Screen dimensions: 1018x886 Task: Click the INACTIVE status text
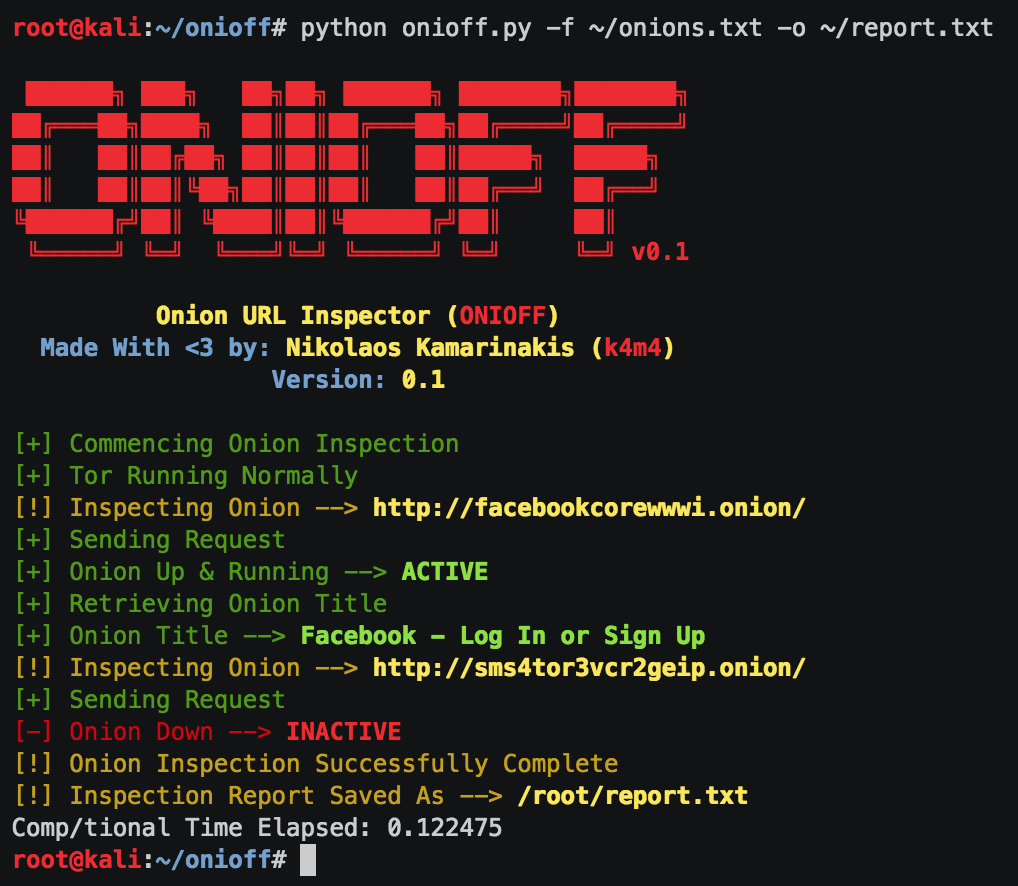[343, 732]
